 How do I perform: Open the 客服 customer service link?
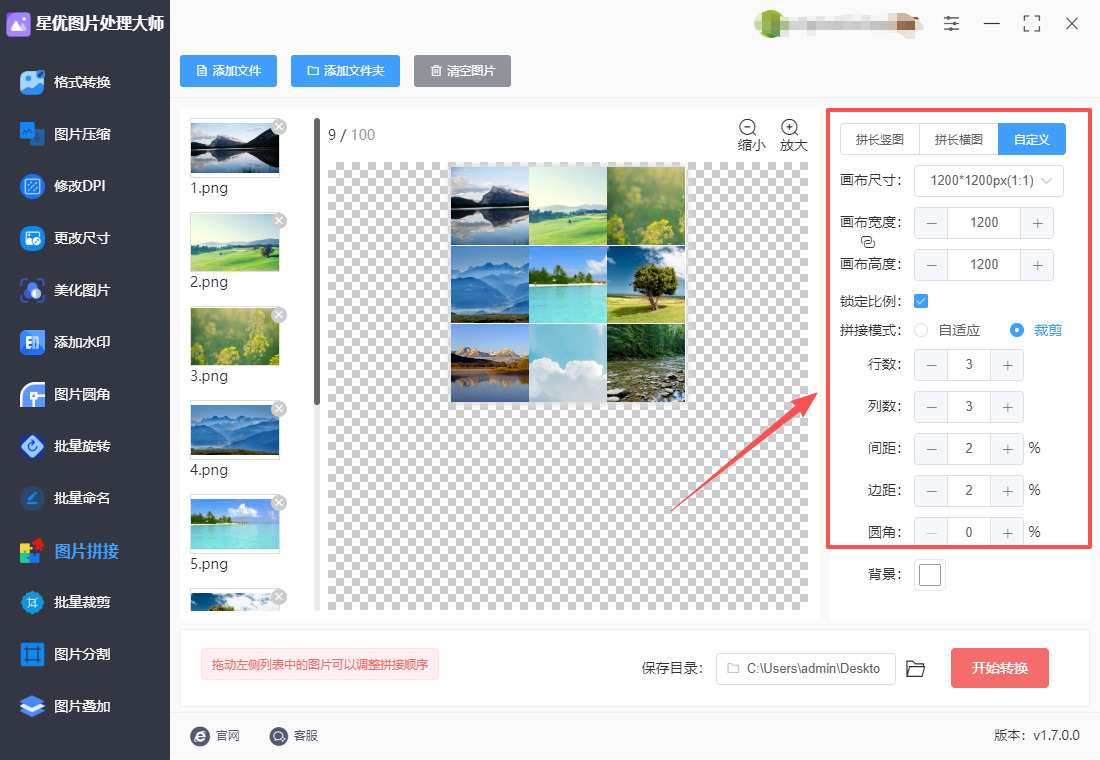tap(294, 735)
